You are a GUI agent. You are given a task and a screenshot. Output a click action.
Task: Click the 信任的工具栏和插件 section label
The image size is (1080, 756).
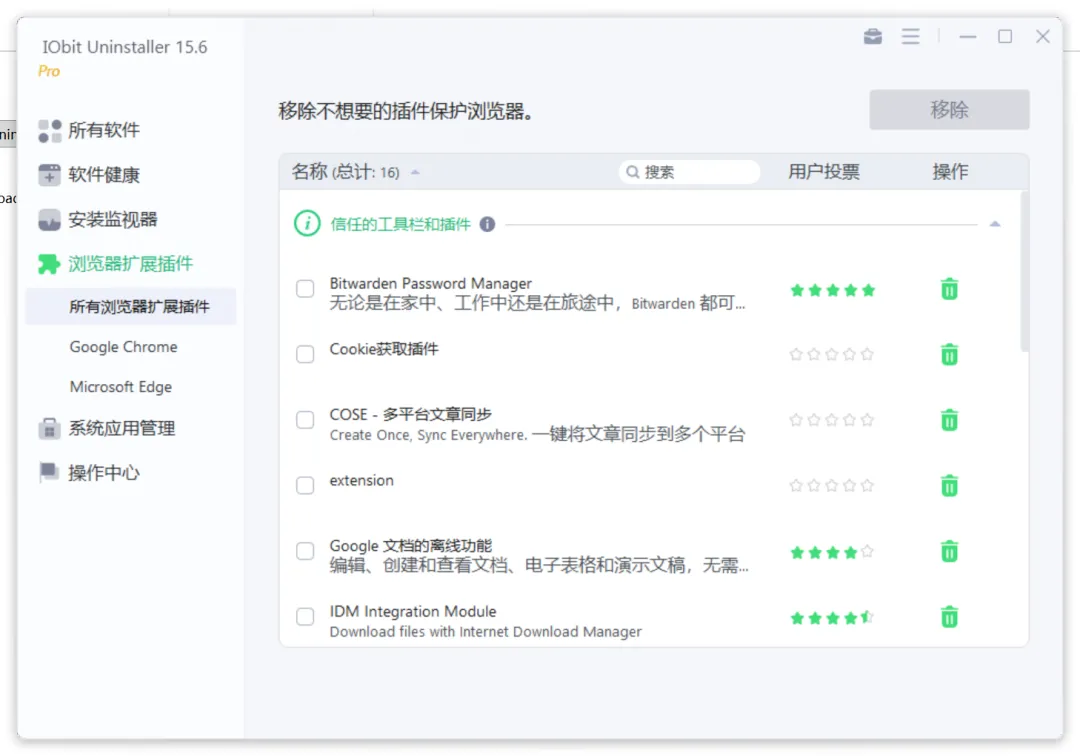(x=400, y=224)
